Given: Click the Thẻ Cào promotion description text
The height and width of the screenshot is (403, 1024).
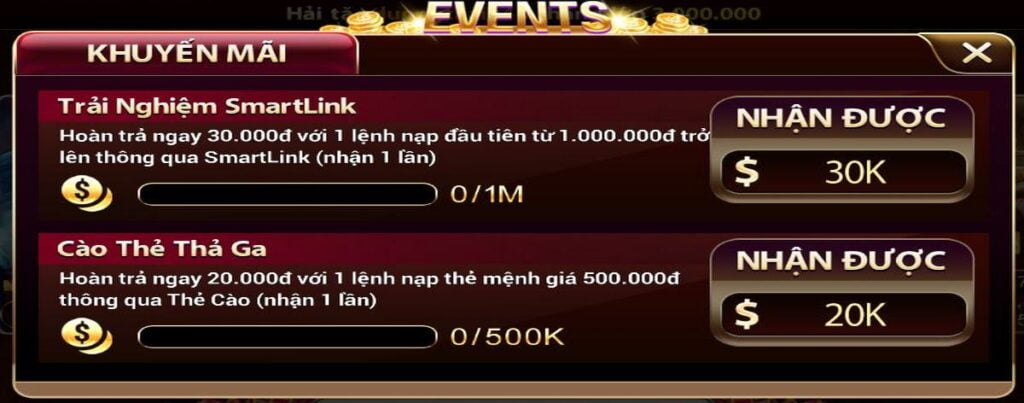Looking at the screenshot, I should pyautogui.click(x=370, y=289).
